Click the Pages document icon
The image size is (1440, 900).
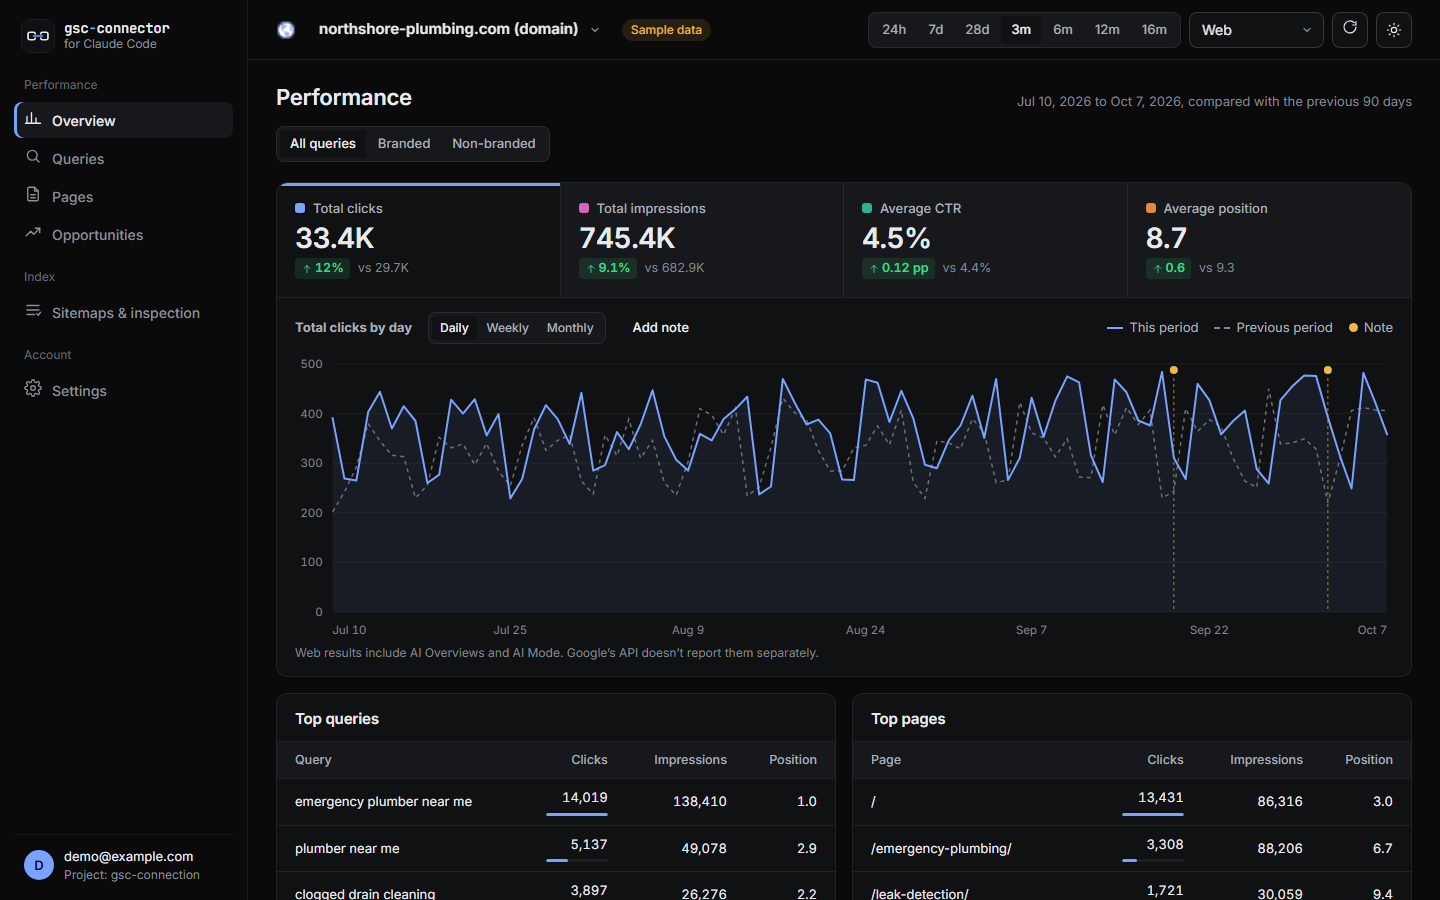click(33, 195)
